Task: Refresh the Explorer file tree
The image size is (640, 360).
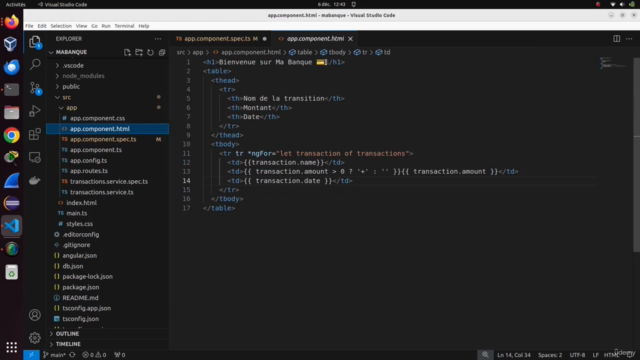Action: tap(150, 52)
